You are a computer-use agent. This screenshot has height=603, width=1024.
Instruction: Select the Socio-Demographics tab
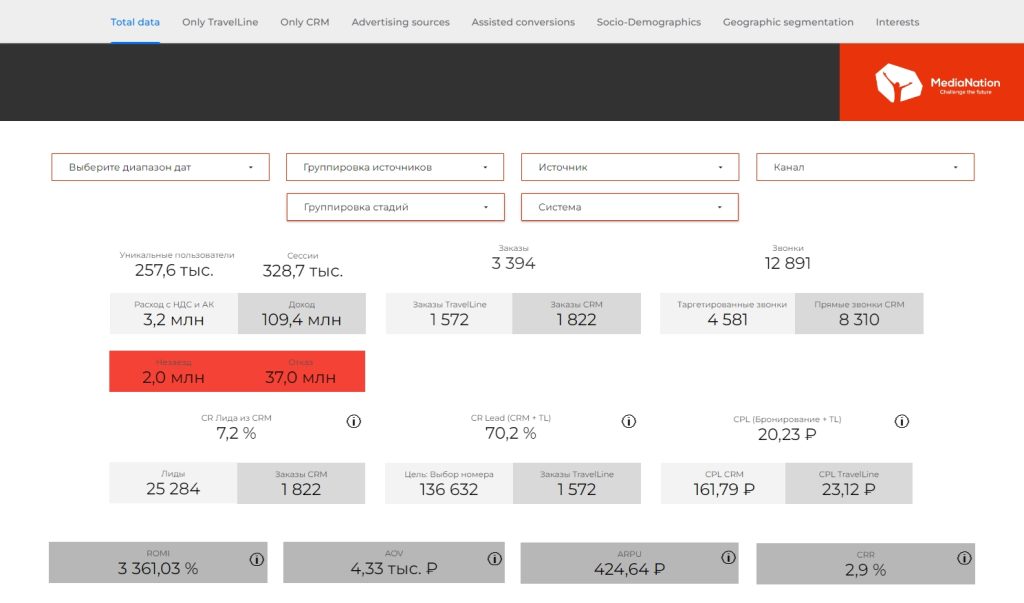click(648, 22)
